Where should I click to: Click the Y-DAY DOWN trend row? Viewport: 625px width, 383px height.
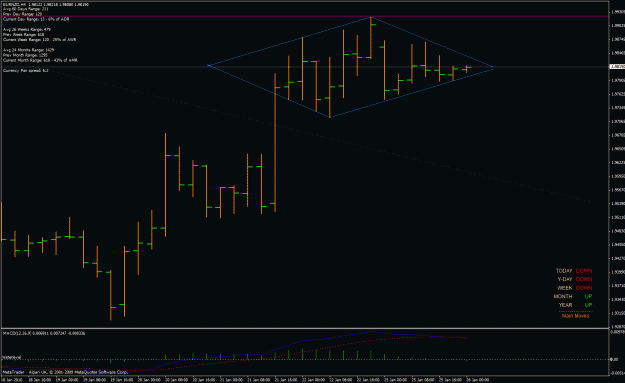coord(574,279)
